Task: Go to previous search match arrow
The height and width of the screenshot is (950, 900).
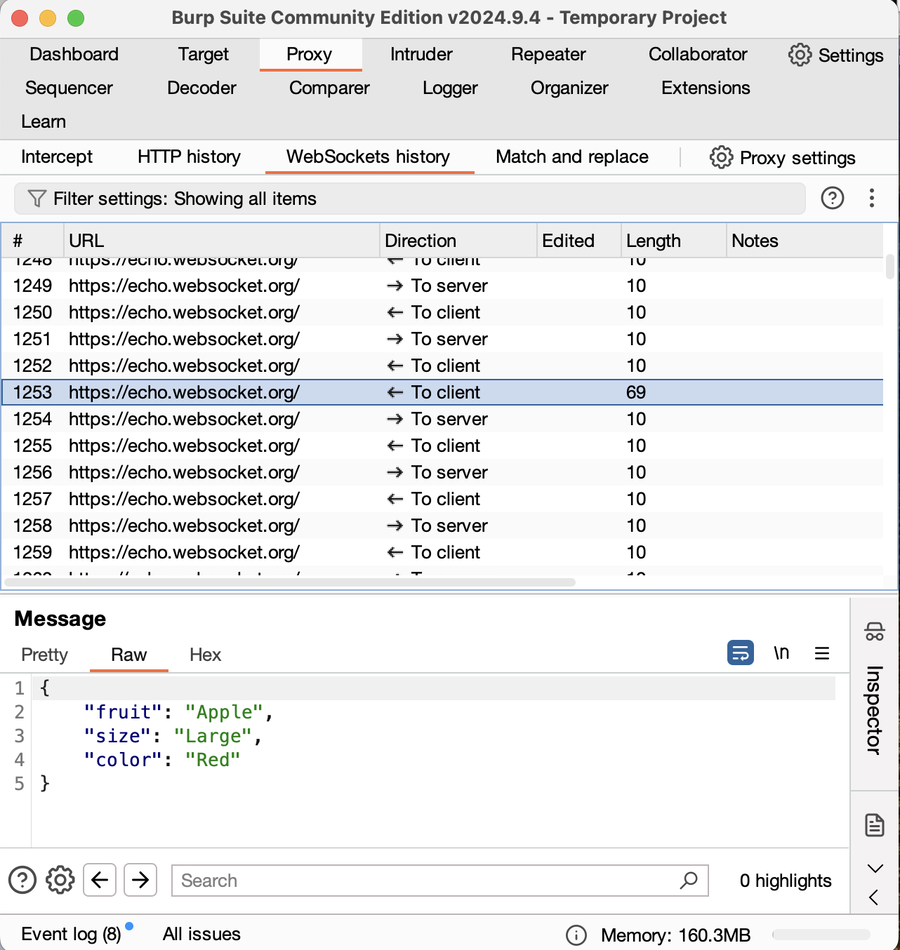Action: coord(99,880)
